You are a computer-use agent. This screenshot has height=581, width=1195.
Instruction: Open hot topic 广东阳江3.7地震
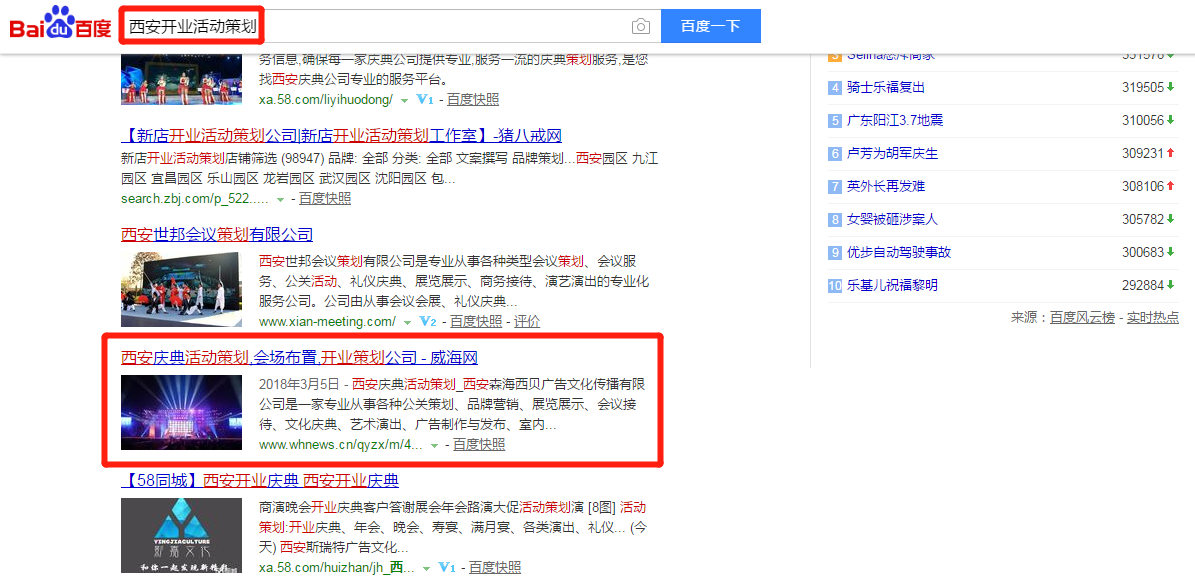point(895,120)
